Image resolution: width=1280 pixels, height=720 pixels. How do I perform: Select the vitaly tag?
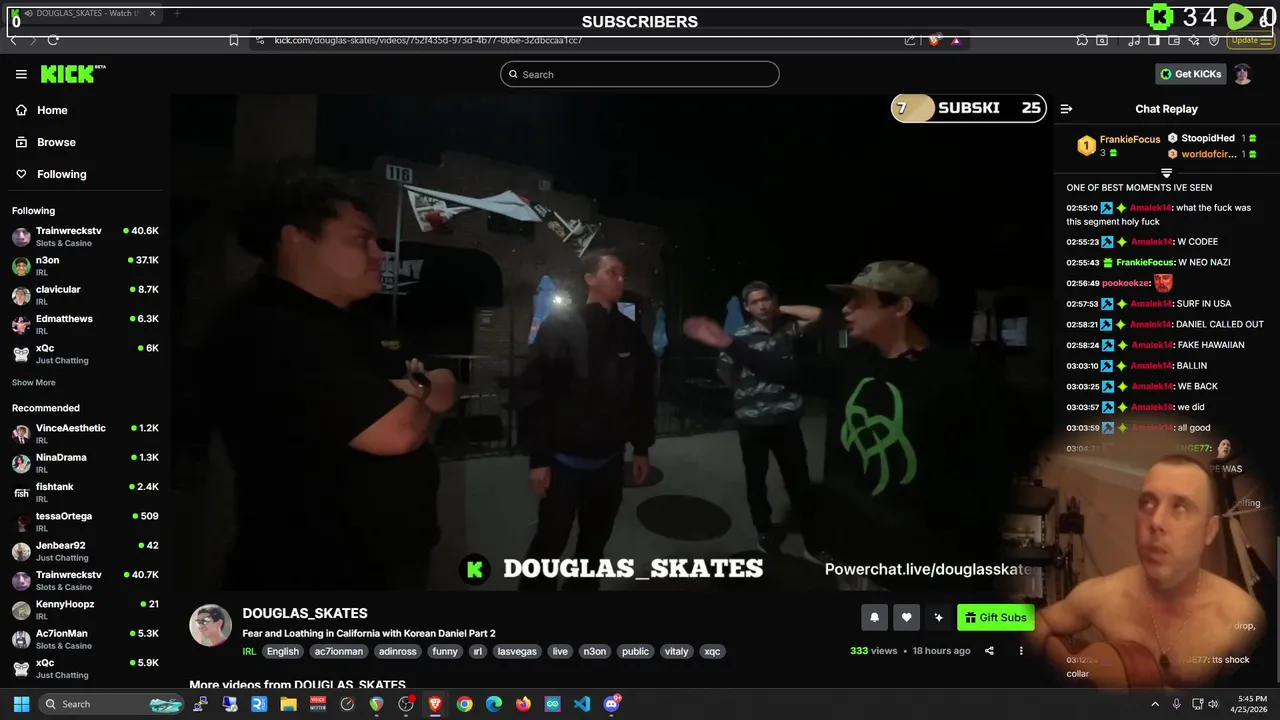677,651
